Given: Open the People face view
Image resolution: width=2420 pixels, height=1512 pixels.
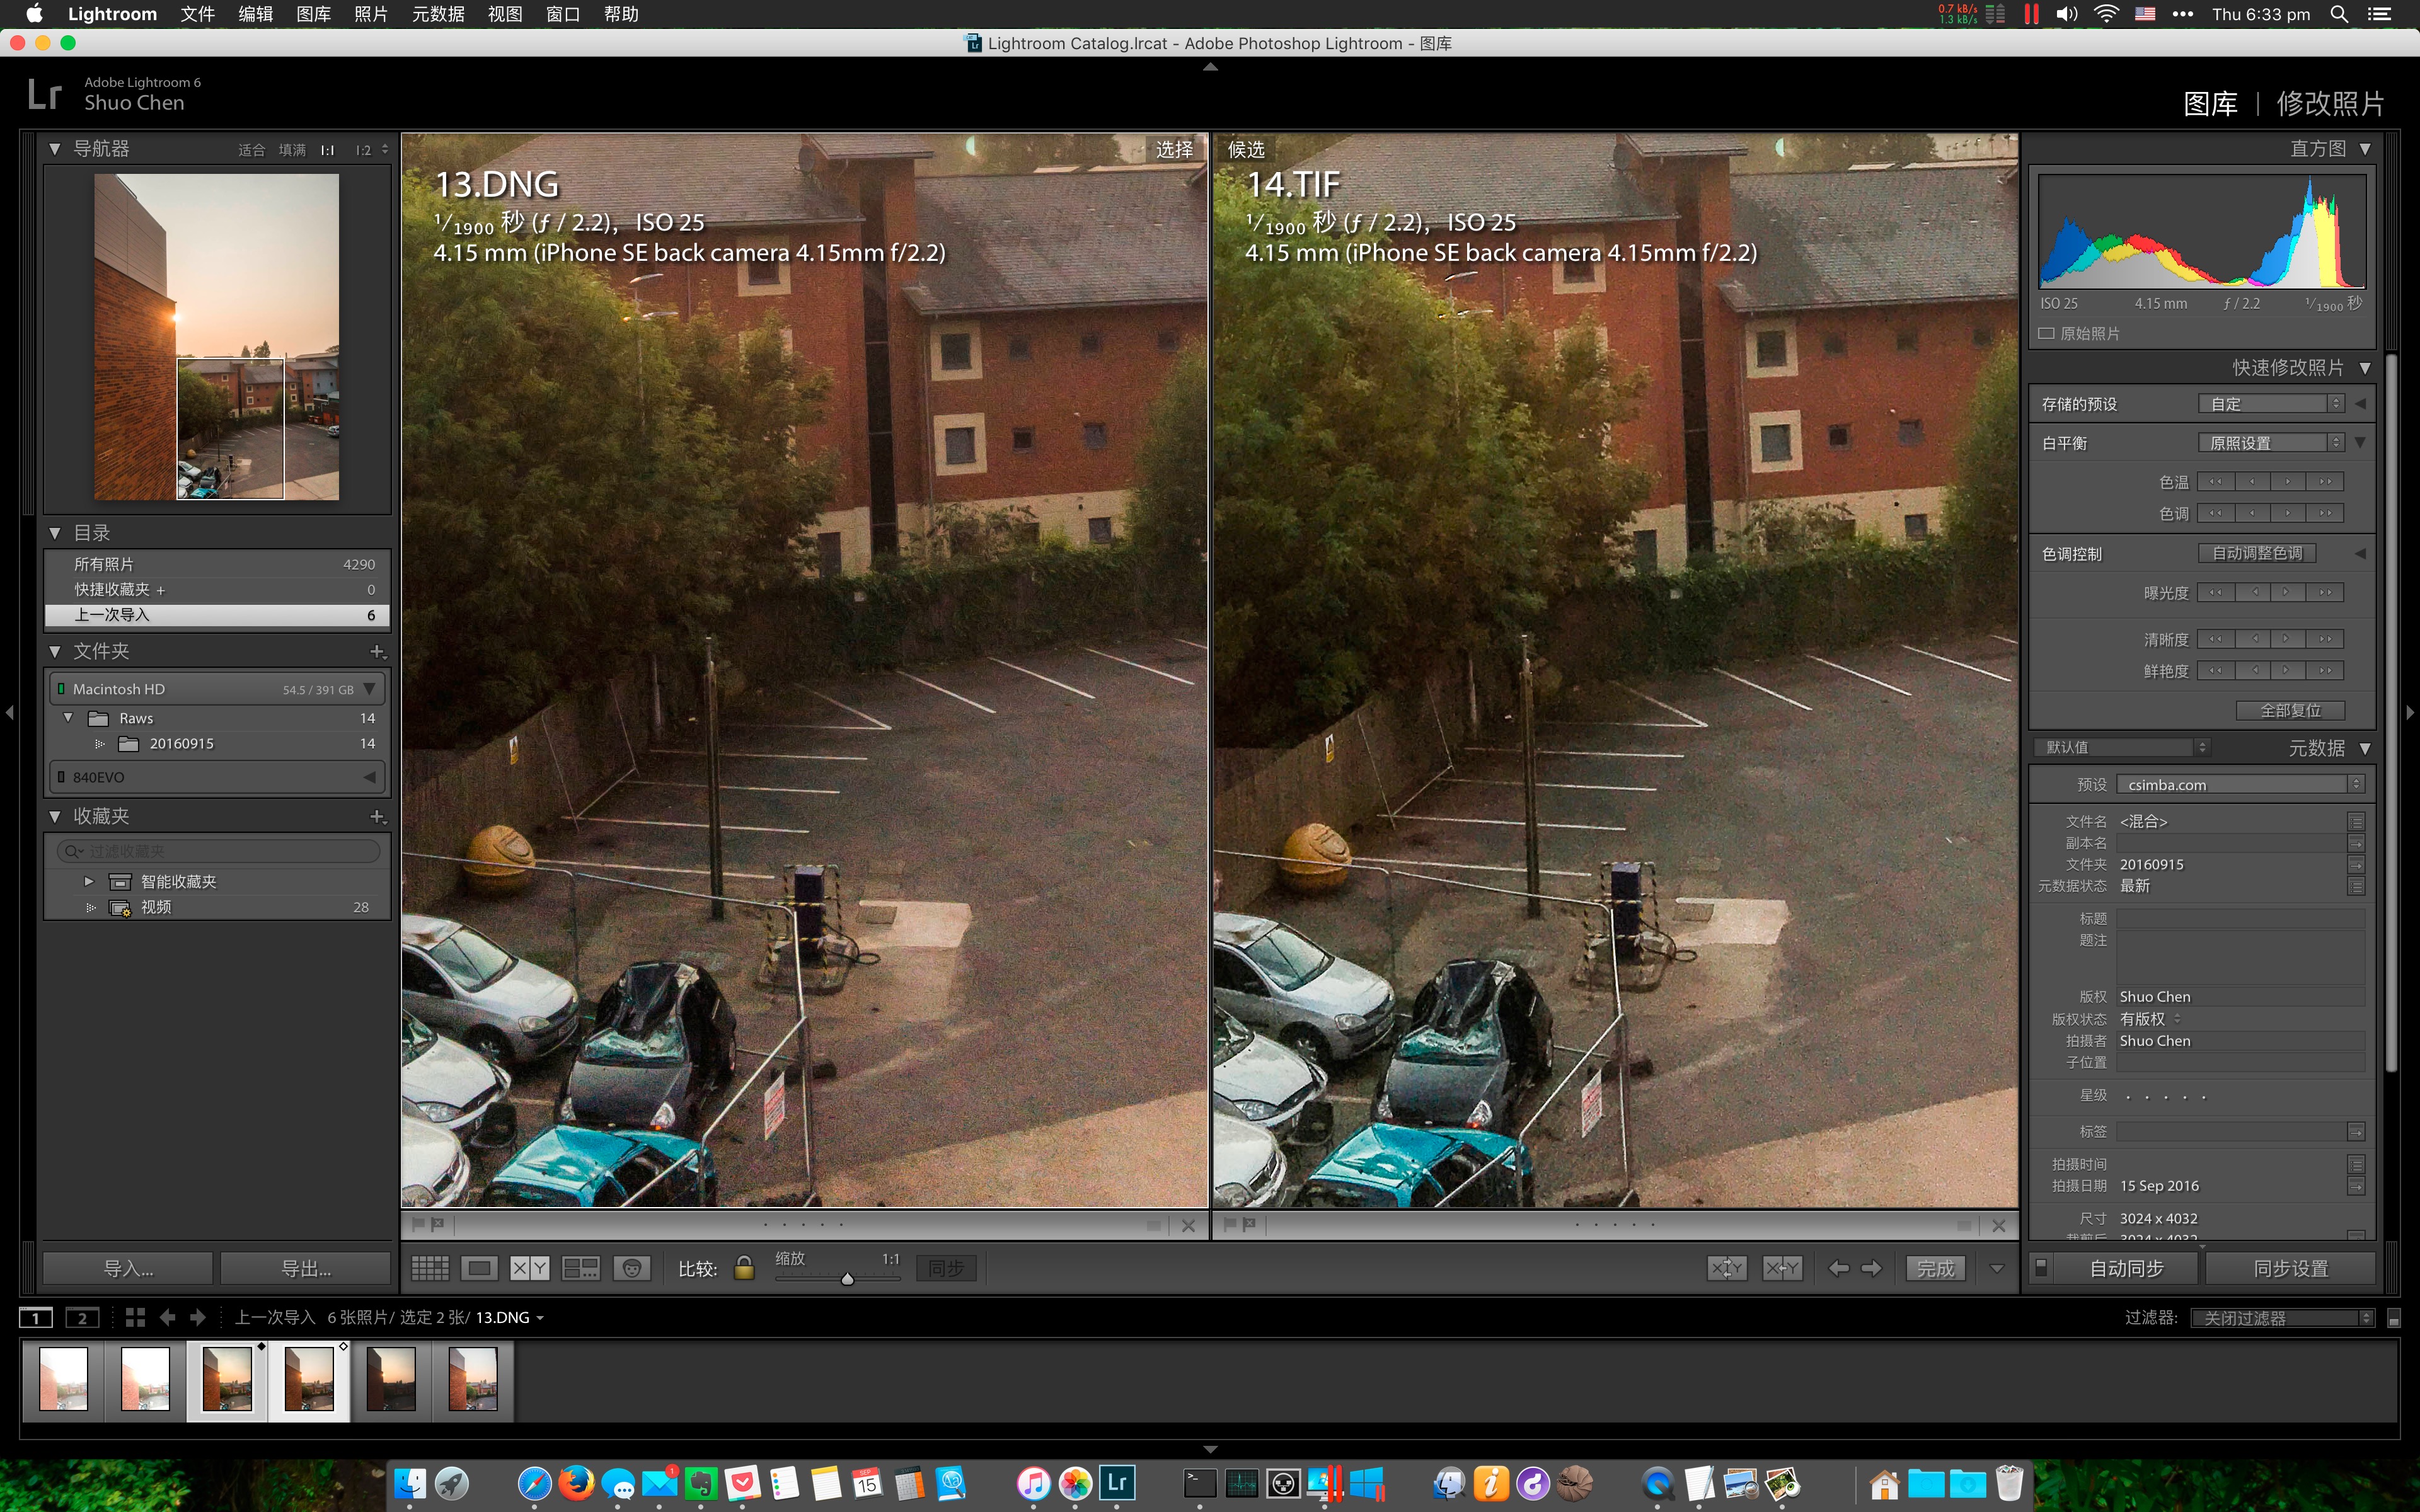Looking at the screenshot, I should 632,1268.
